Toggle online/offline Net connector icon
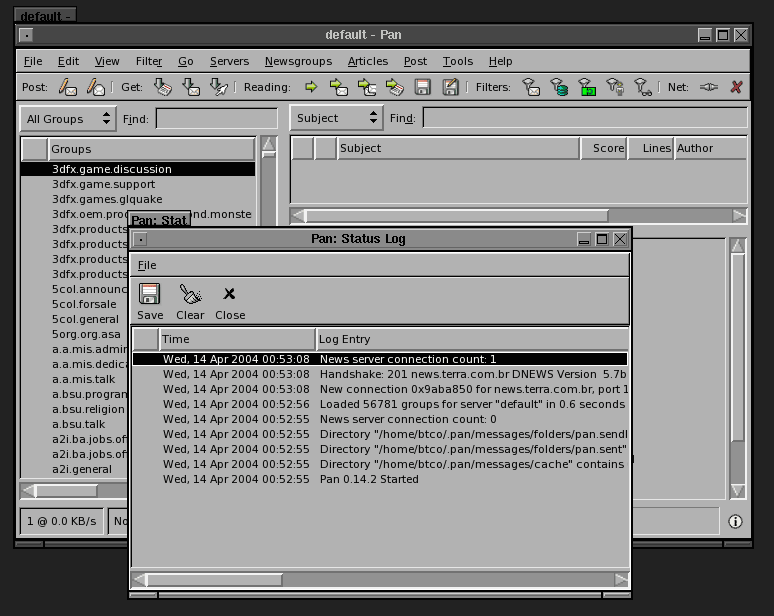Screen dimensions: 774x616 pos(709,87)
